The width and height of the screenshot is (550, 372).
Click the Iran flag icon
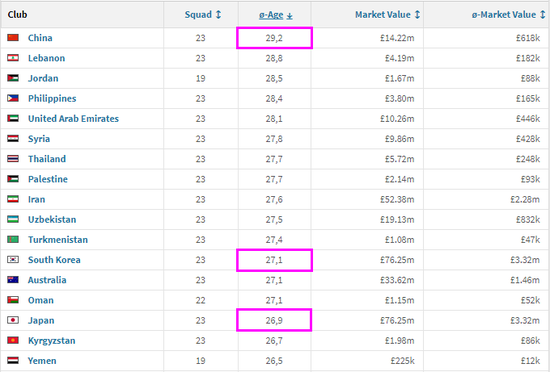pos(13,199)
